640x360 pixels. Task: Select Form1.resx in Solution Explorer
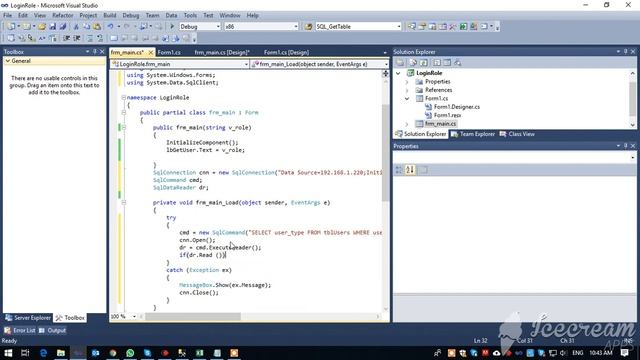[x=447, y=116]
